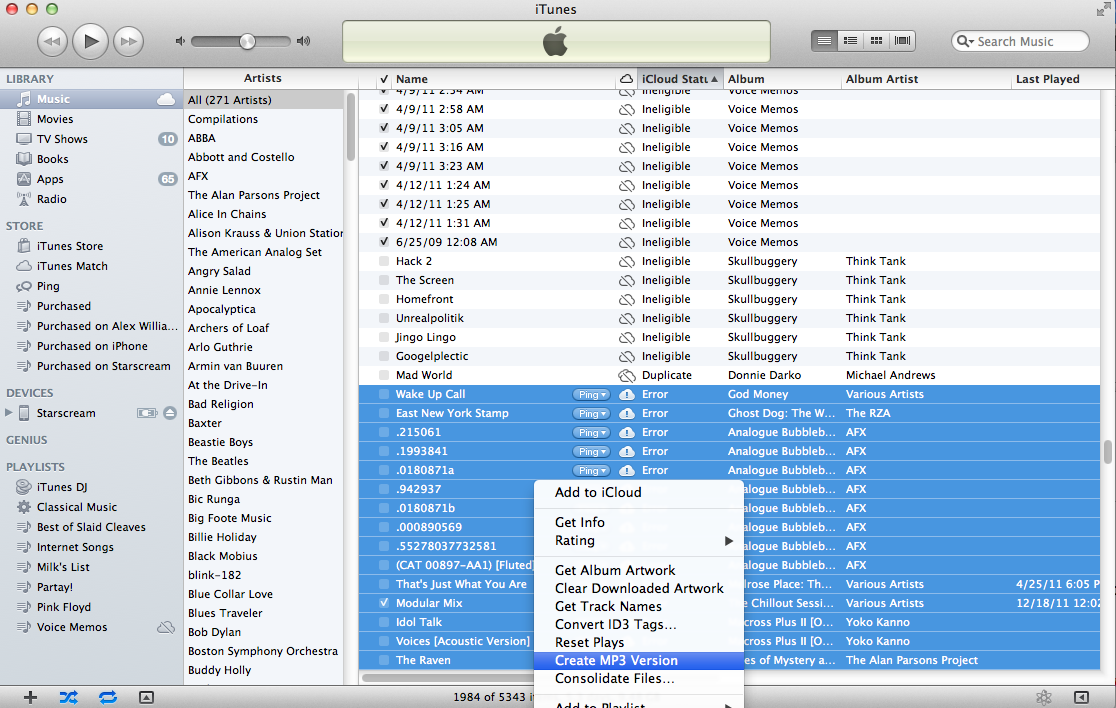
Task: Select Get Info in context menu
Action: [x=580, y=522]
